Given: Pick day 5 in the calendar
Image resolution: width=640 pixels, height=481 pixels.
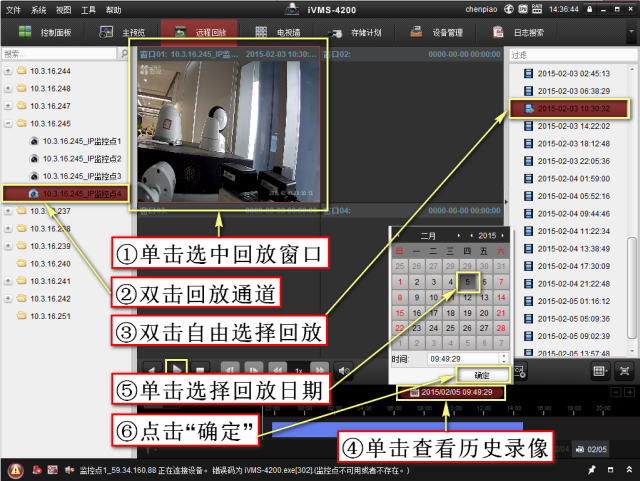Looking at the screenshot, I should tap(468, 282).
